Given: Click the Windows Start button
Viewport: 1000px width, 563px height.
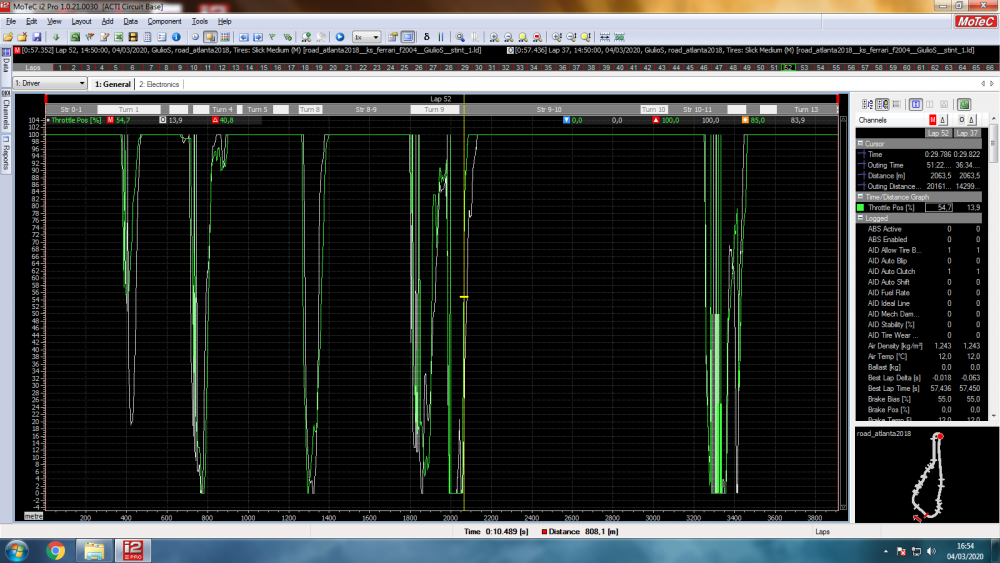Looking at the screenshot, I should 17,551.
